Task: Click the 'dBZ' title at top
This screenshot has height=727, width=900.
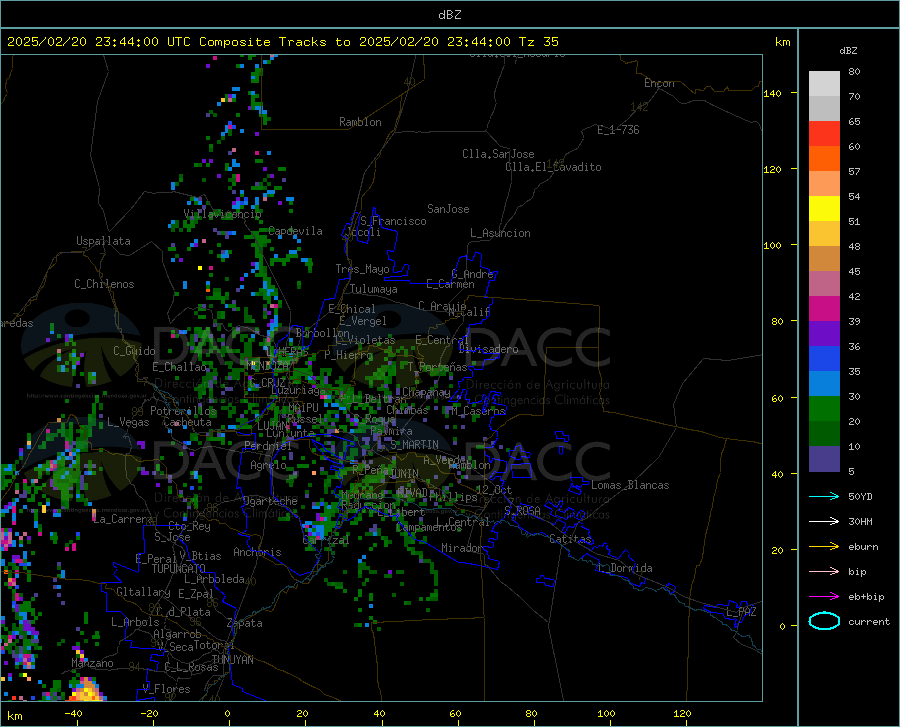Action: coord(449,15)
